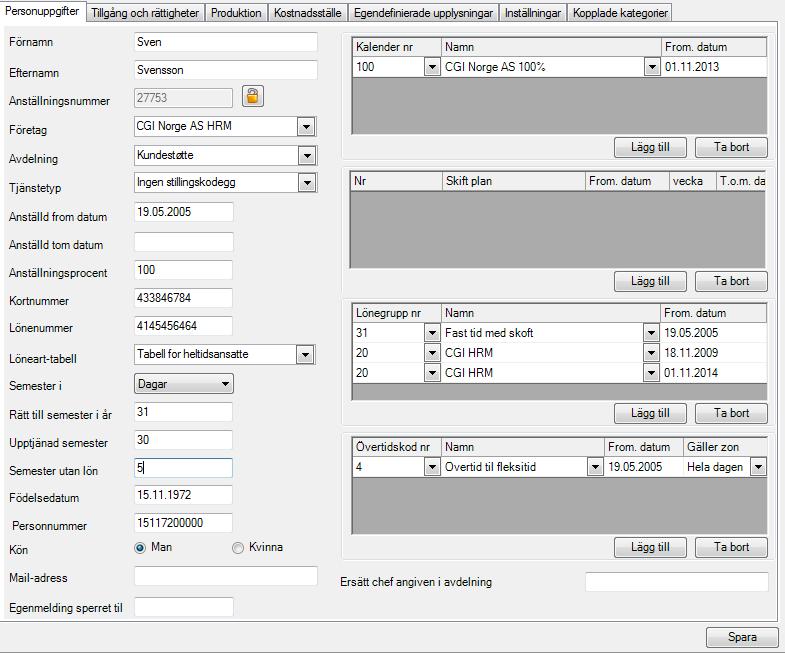Open Egendefinierade upplysningar tab
Viewport: 785px width, 653px height.
(423, 13)
